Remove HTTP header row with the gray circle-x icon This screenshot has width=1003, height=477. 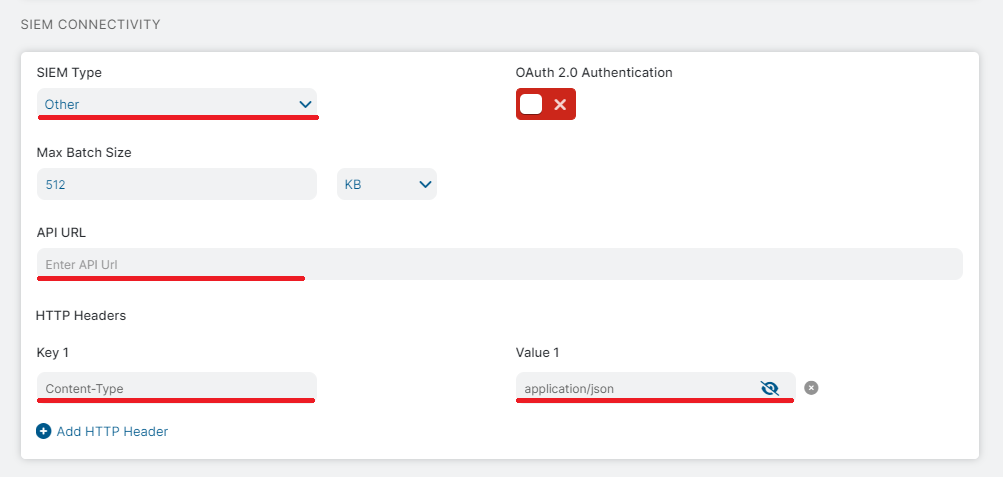(811, 388)
